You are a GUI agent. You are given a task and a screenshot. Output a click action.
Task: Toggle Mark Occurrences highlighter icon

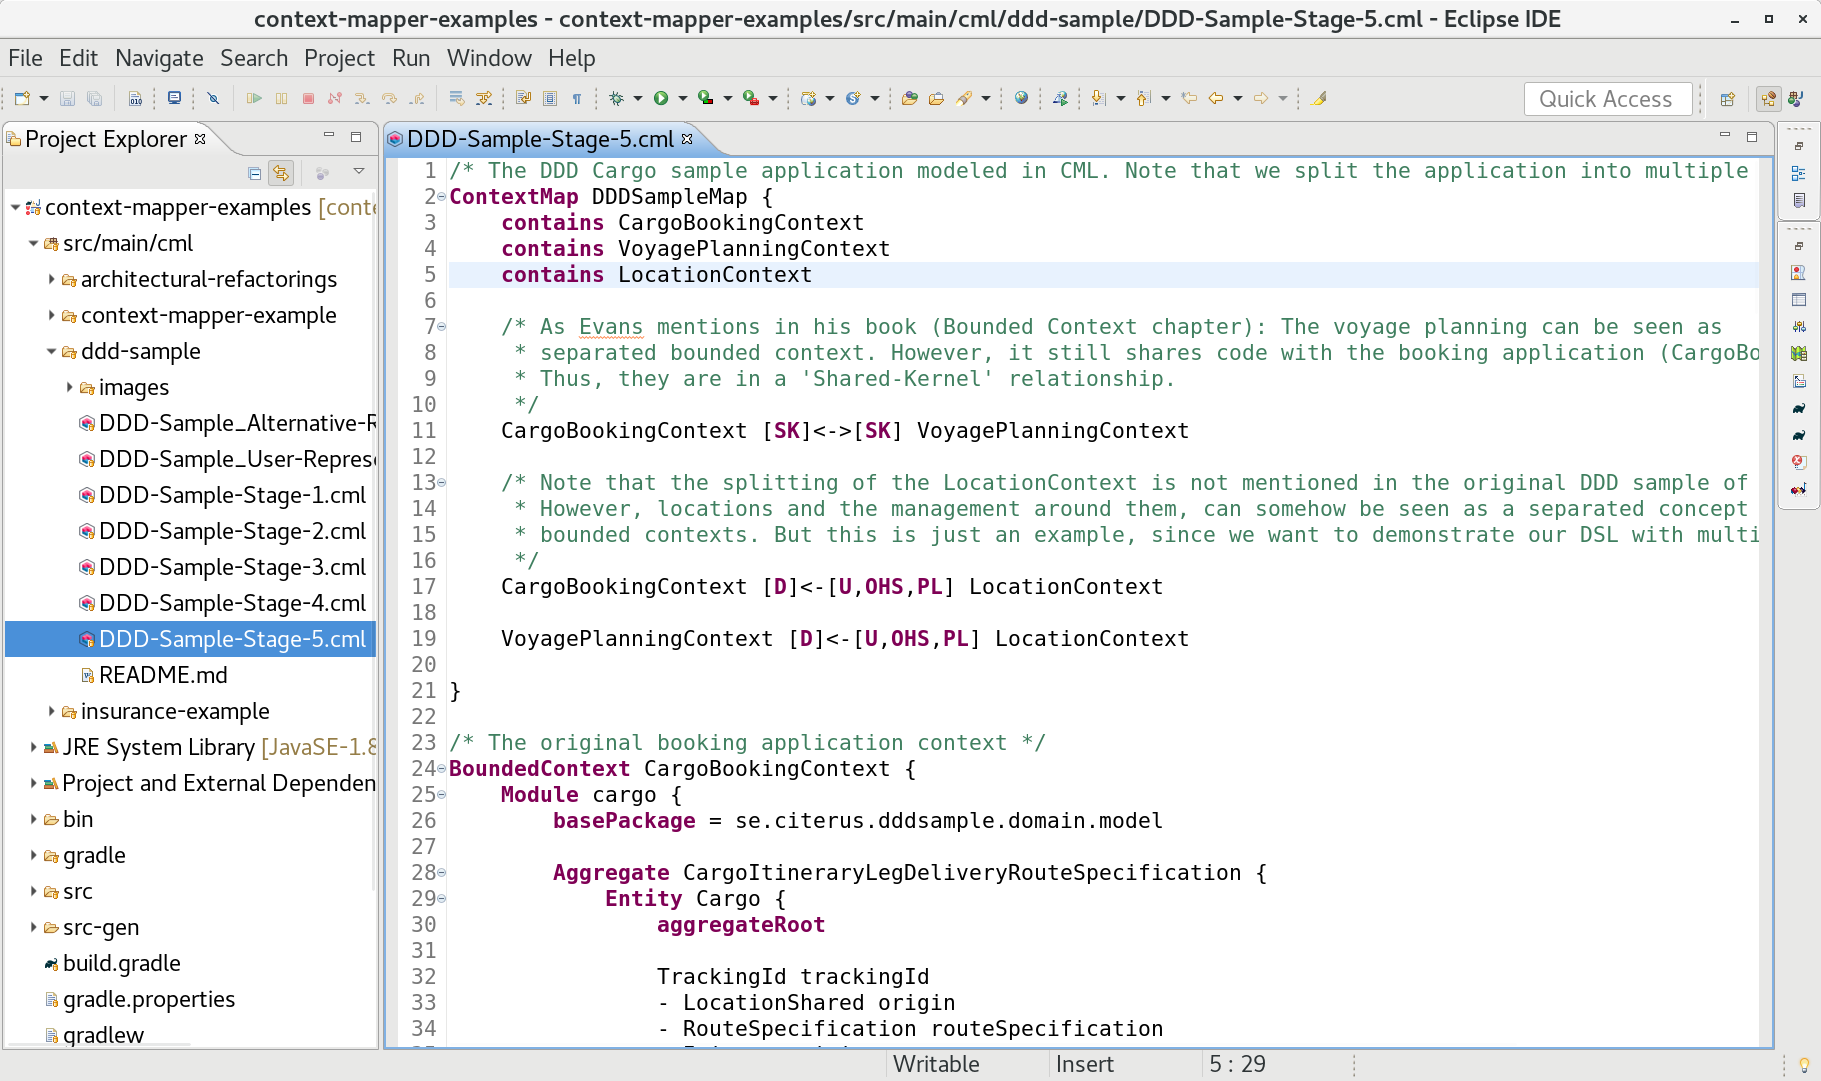[1319, 98]
